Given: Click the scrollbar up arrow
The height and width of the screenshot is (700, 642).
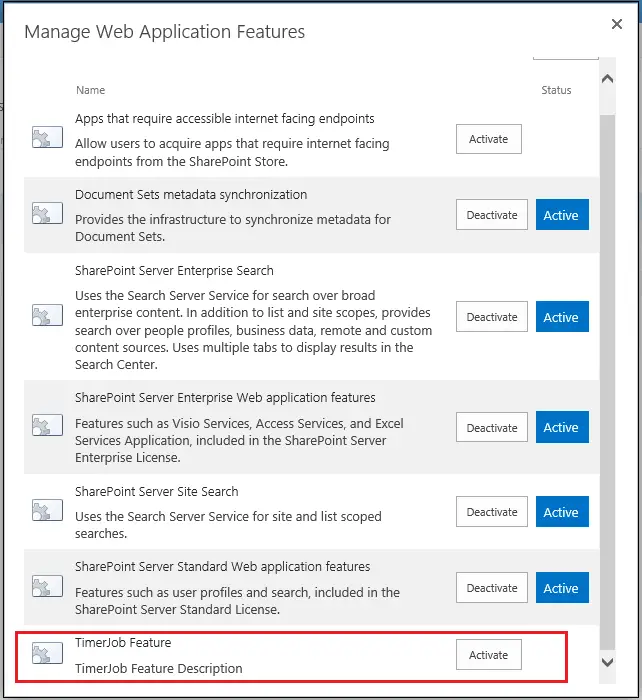Looking at the screenshot, I should [607, 79].
